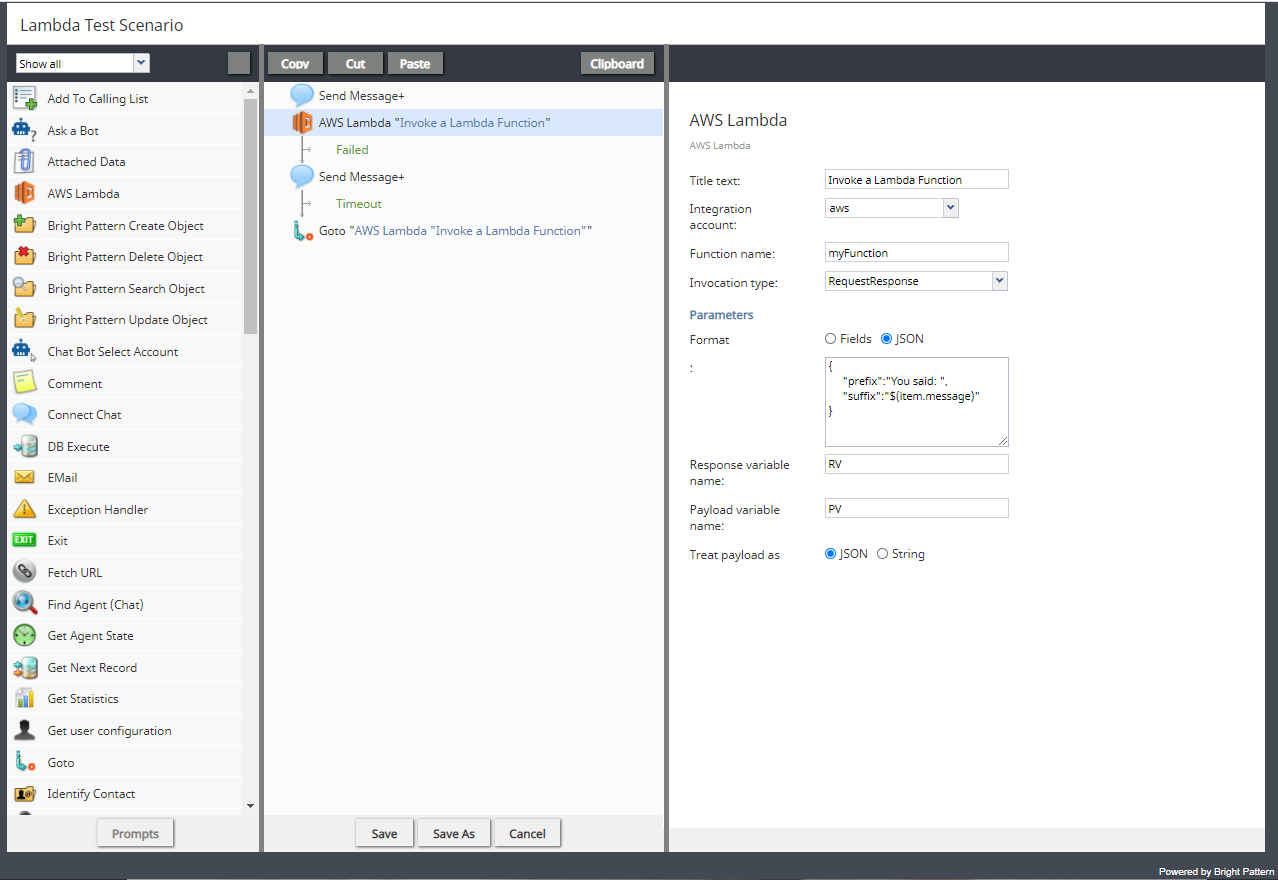Click the Parameters section heading

click(721, 314)
